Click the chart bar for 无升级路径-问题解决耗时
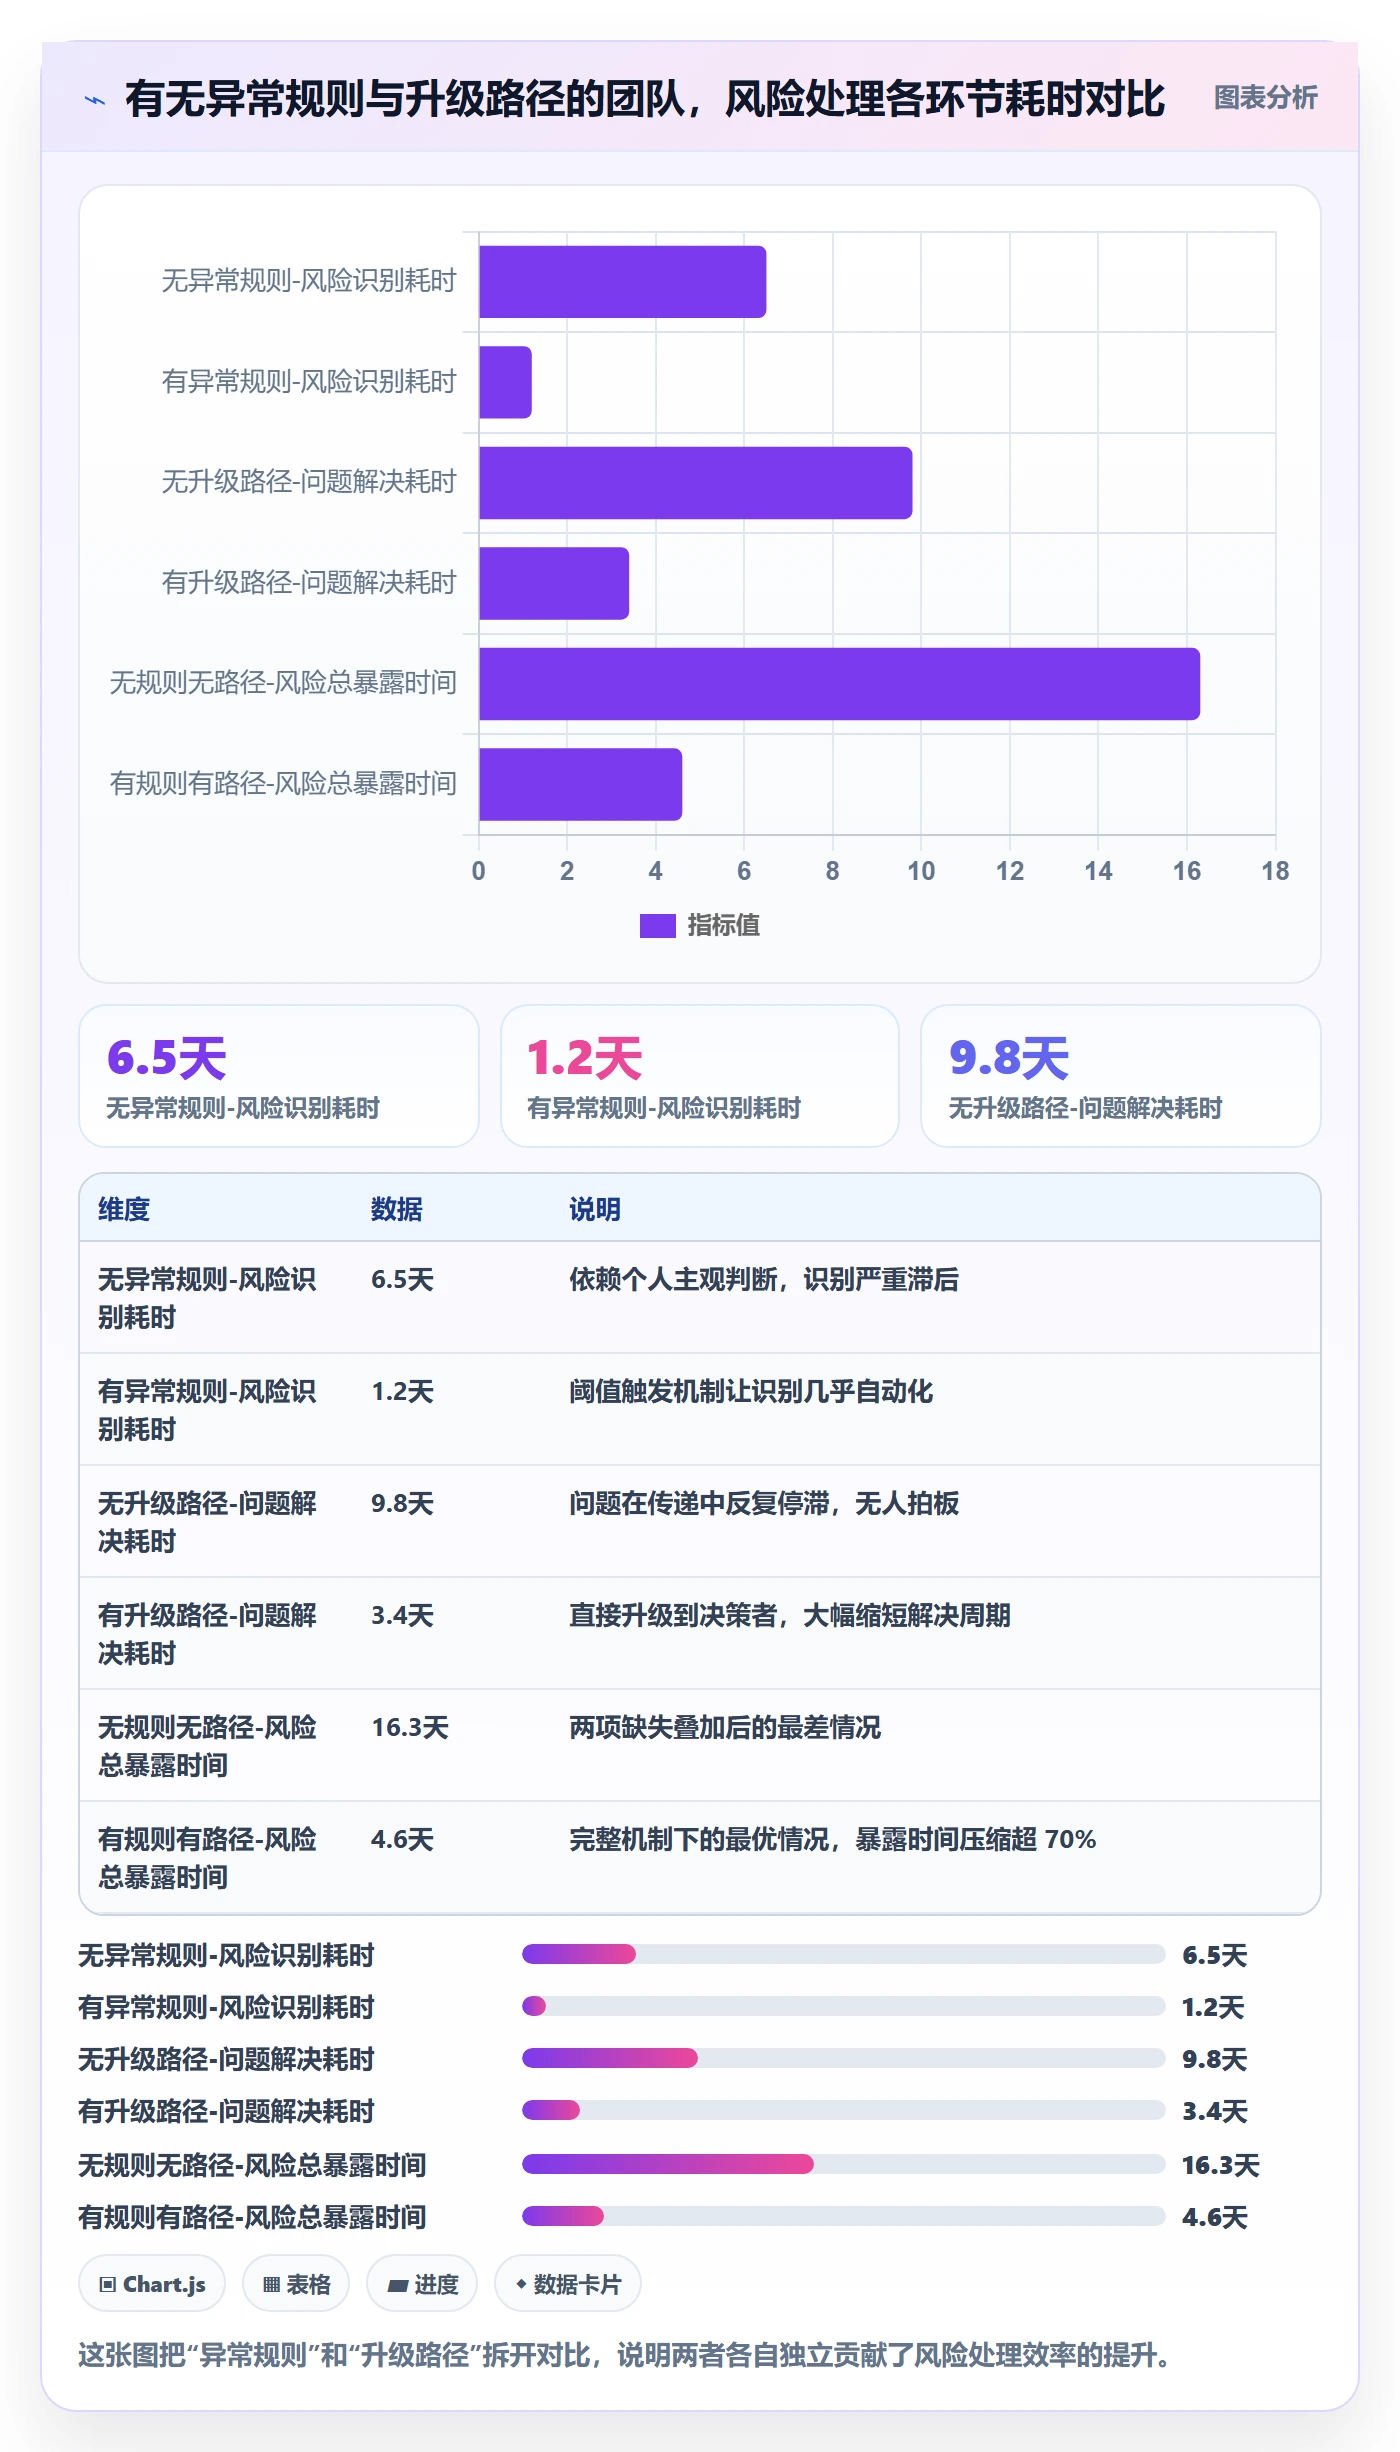Image resolution: width=1400 pixels, height=2452 pixels. pyautogui.click(x=695, y=483)
